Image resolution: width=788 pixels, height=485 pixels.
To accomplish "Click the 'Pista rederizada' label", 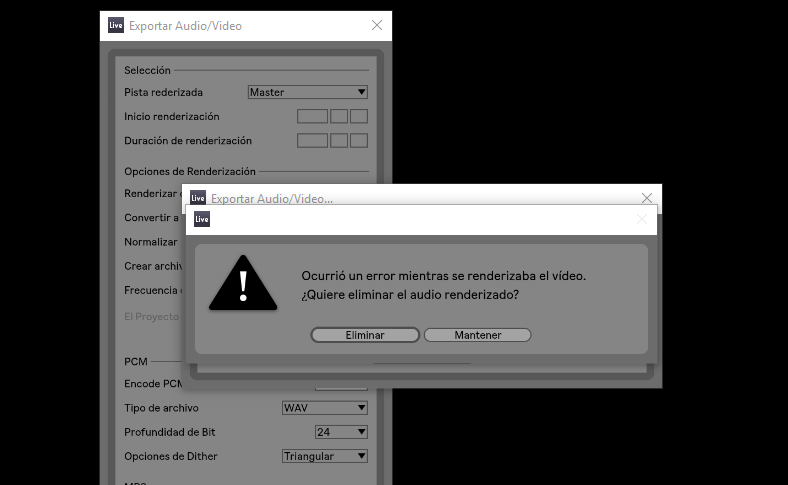I will tap(163, 92).
